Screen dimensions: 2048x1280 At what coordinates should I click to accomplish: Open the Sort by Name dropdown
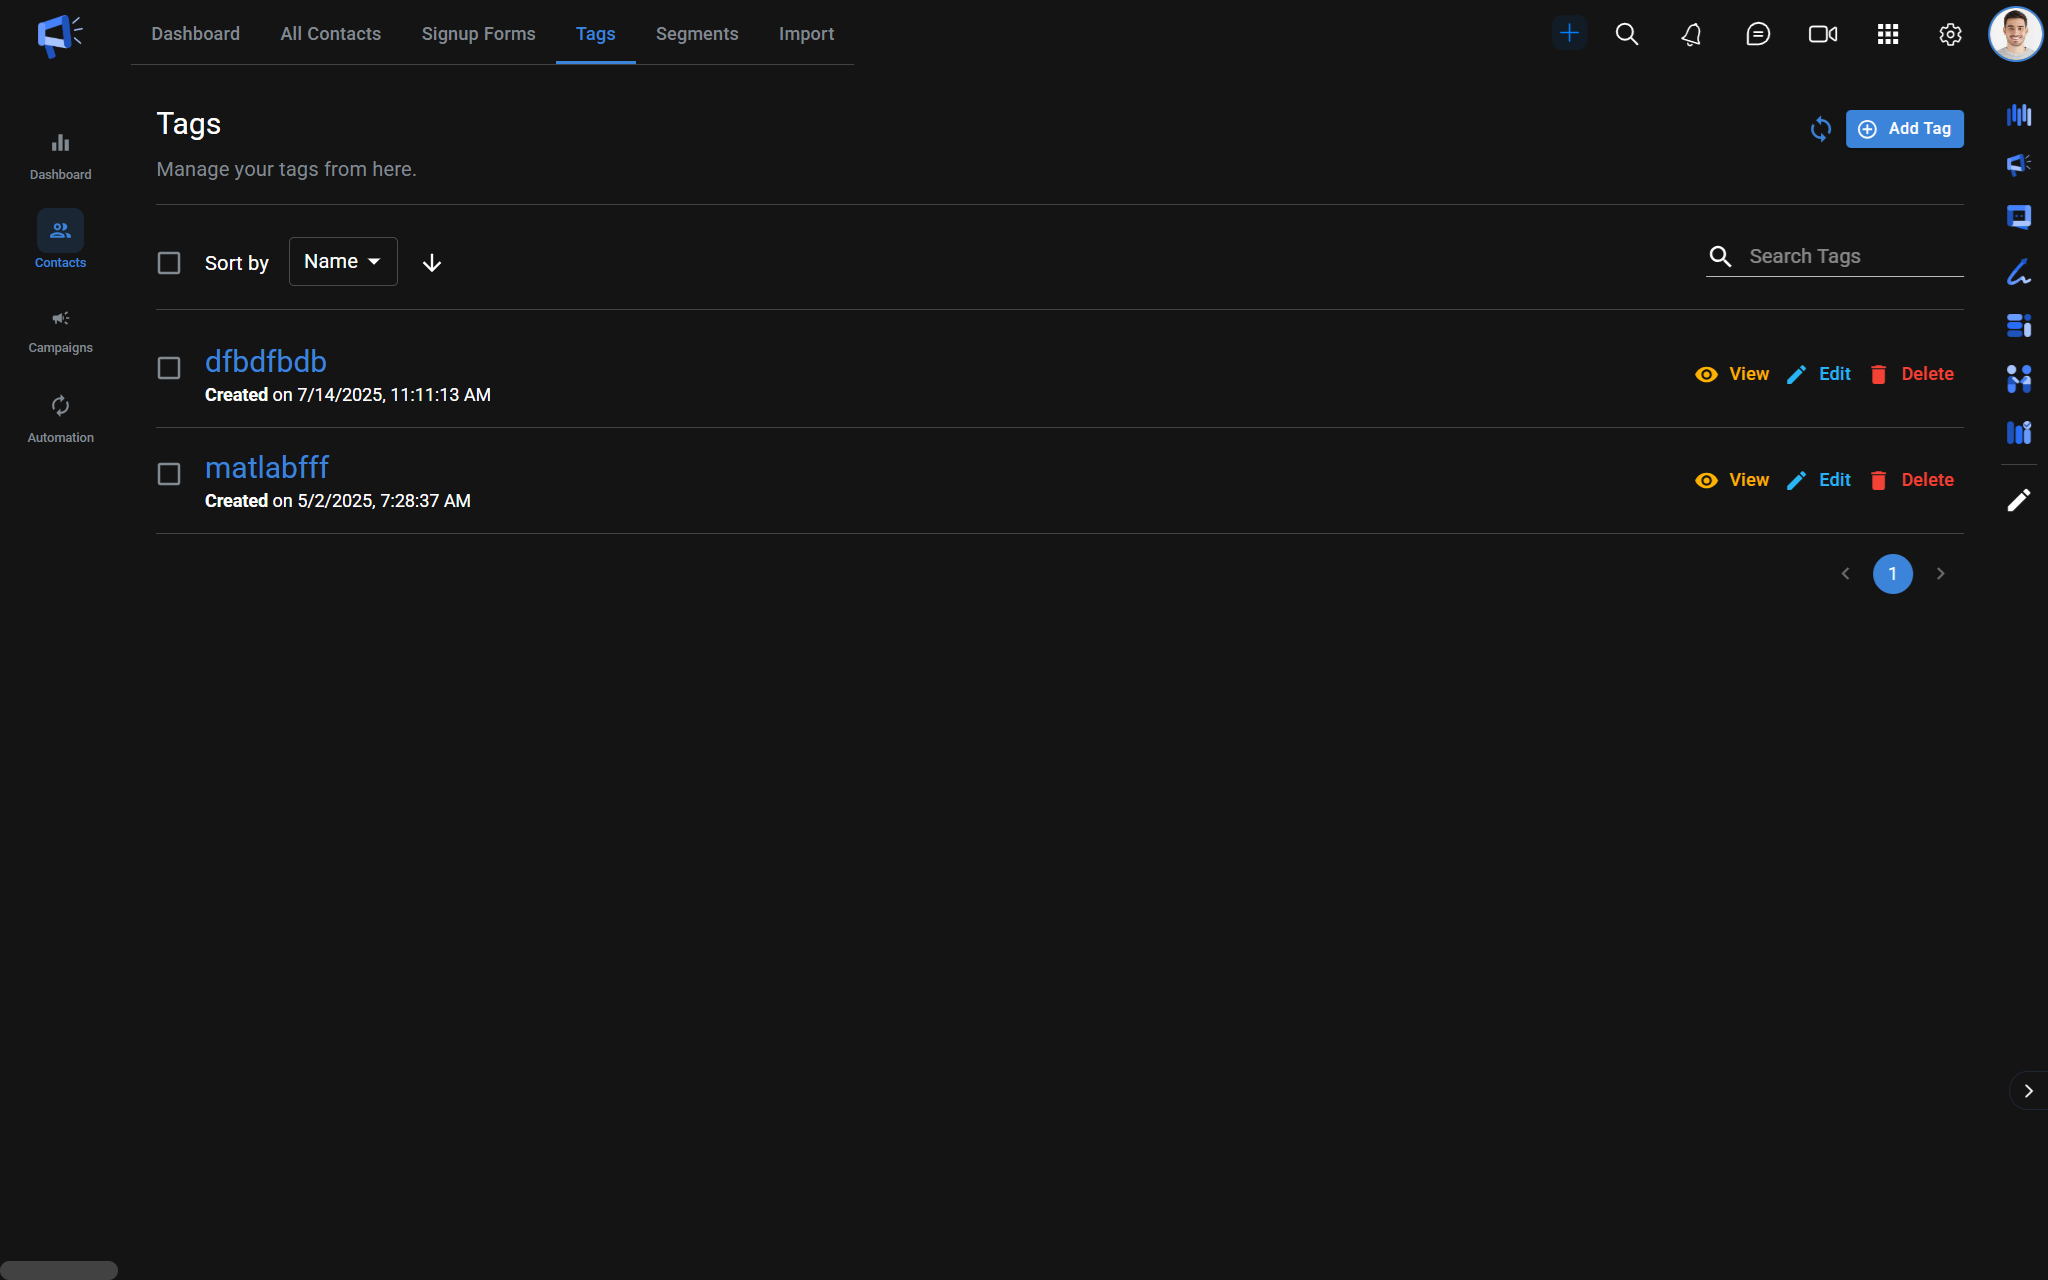tap(342, 262)
